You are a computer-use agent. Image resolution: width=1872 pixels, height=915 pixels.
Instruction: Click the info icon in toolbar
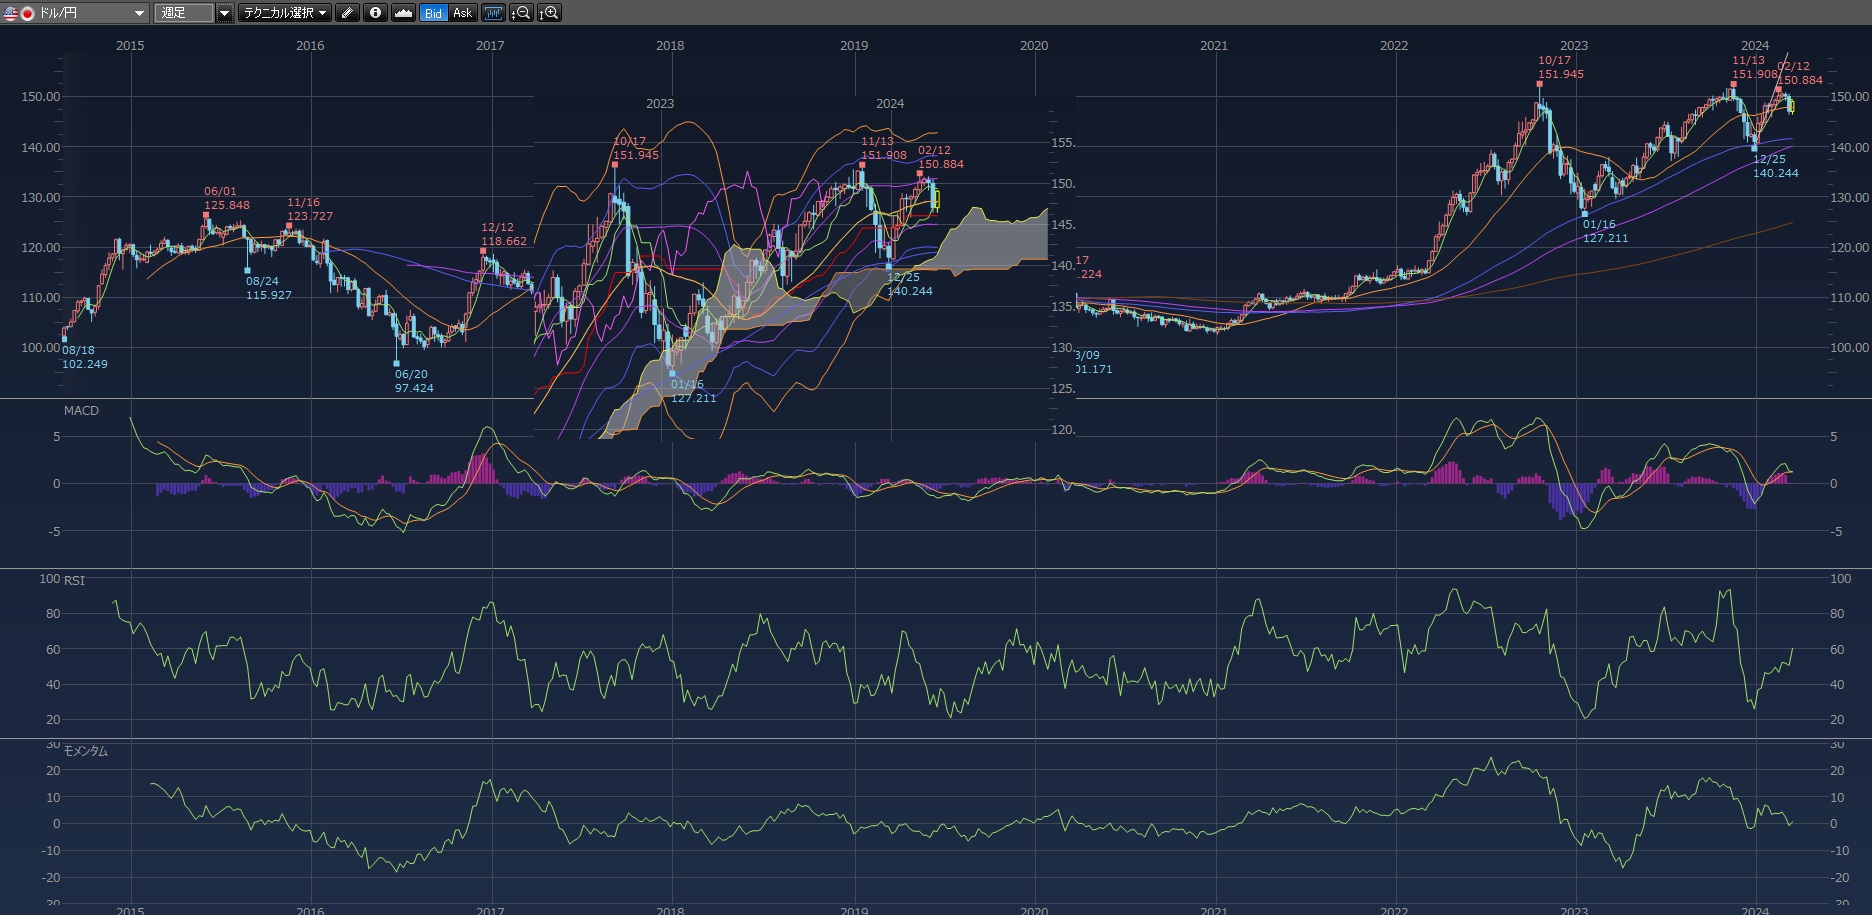click(375, 13)
